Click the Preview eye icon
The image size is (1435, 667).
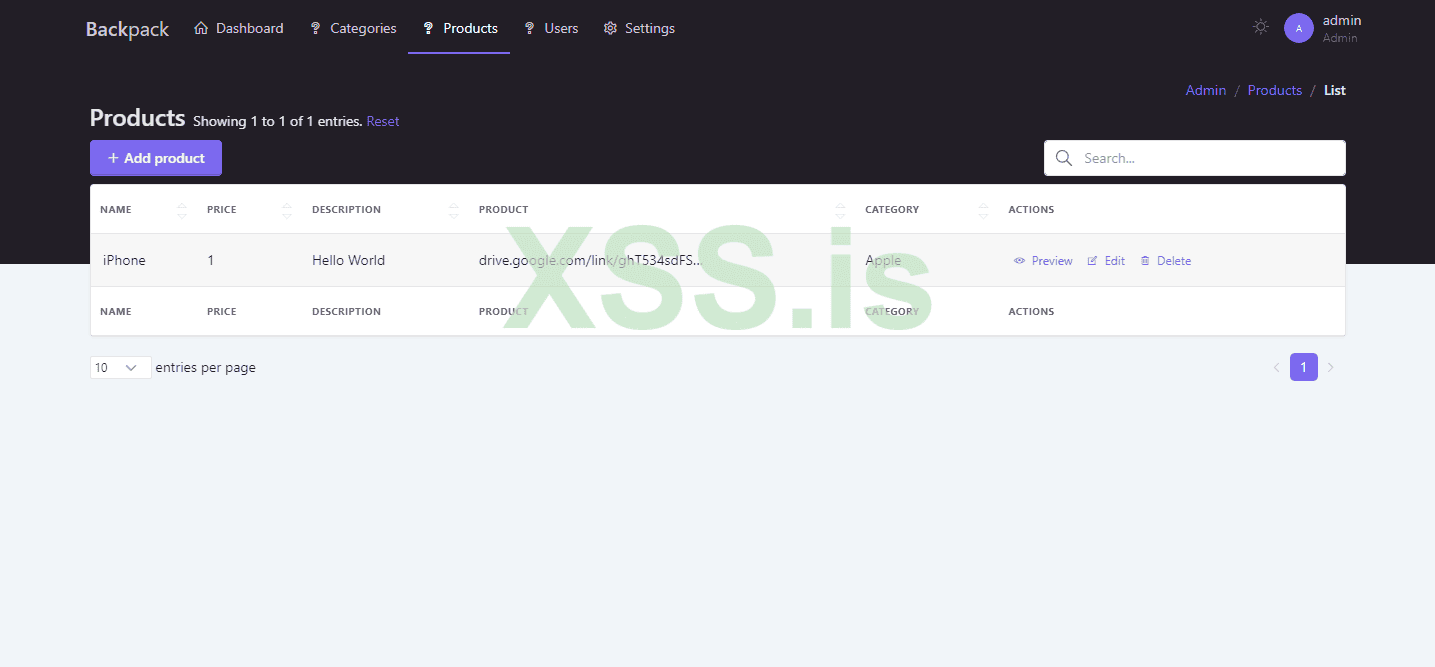(x=1019, y=261)
